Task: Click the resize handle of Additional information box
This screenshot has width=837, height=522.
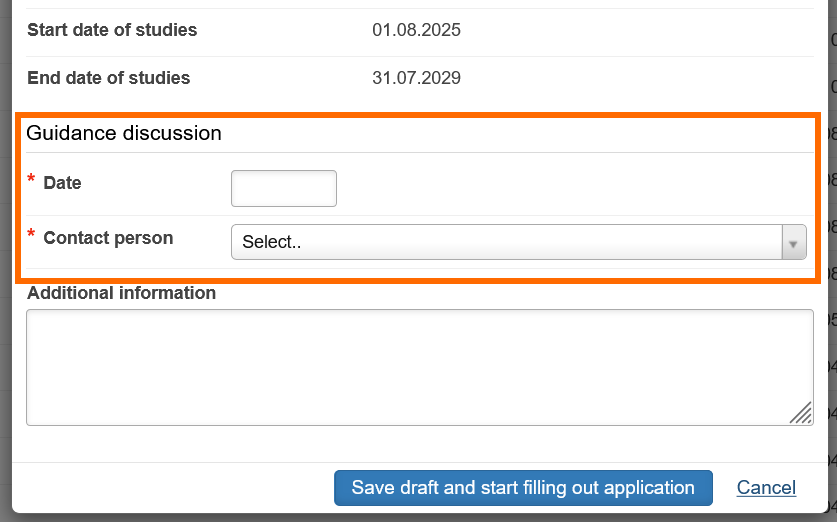Action: [x=801, y=413]
